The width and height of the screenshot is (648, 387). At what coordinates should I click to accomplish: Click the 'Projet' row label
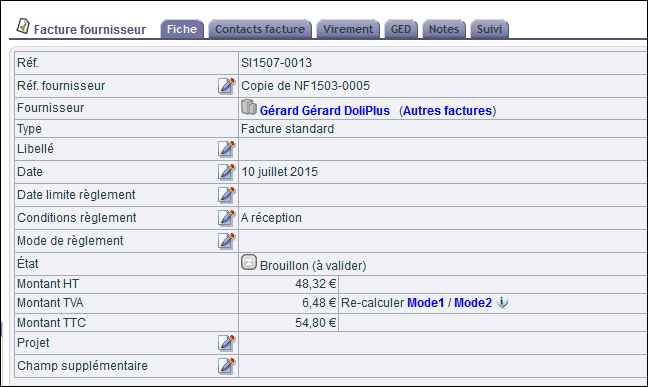click(33, 343)
